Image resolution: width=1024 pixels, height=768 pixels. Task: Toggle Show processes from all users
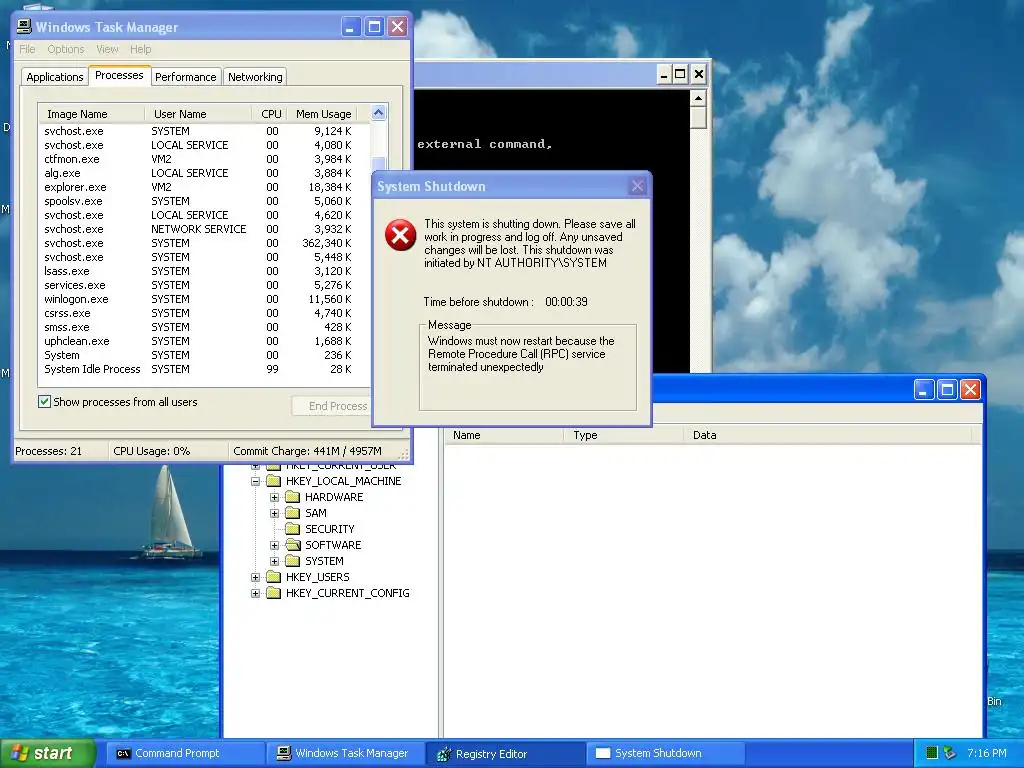coord(44,402)
